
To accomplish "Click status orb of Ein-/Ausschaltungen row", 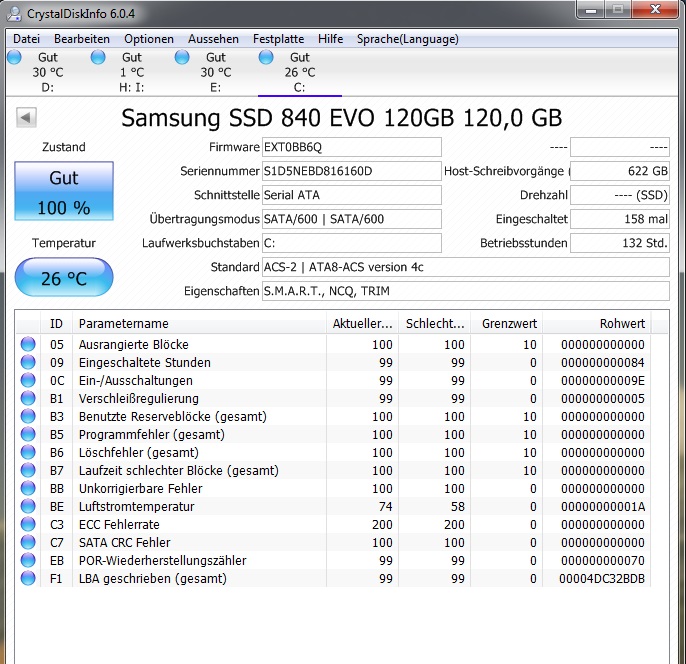I will click(28, 380).
